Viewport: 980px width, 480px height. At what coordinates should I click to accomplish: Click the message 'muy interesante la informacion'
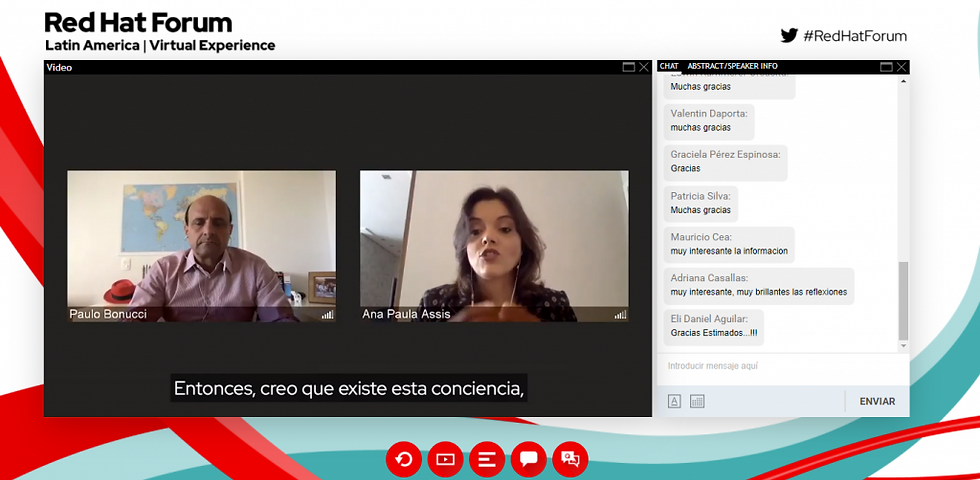pyautogui.click(x=729, y=251)
